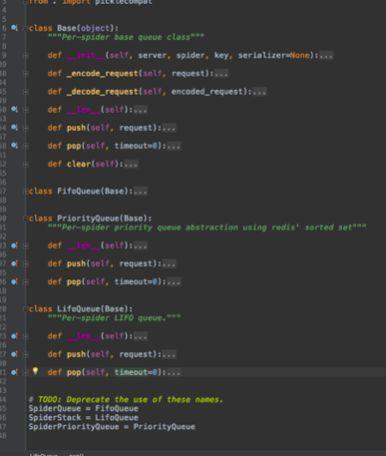Viewport: 386px width, 456px height.
Task: Click the overrides gutter icon beside LifoQueue __len__
Action: (x=14, y=336)
